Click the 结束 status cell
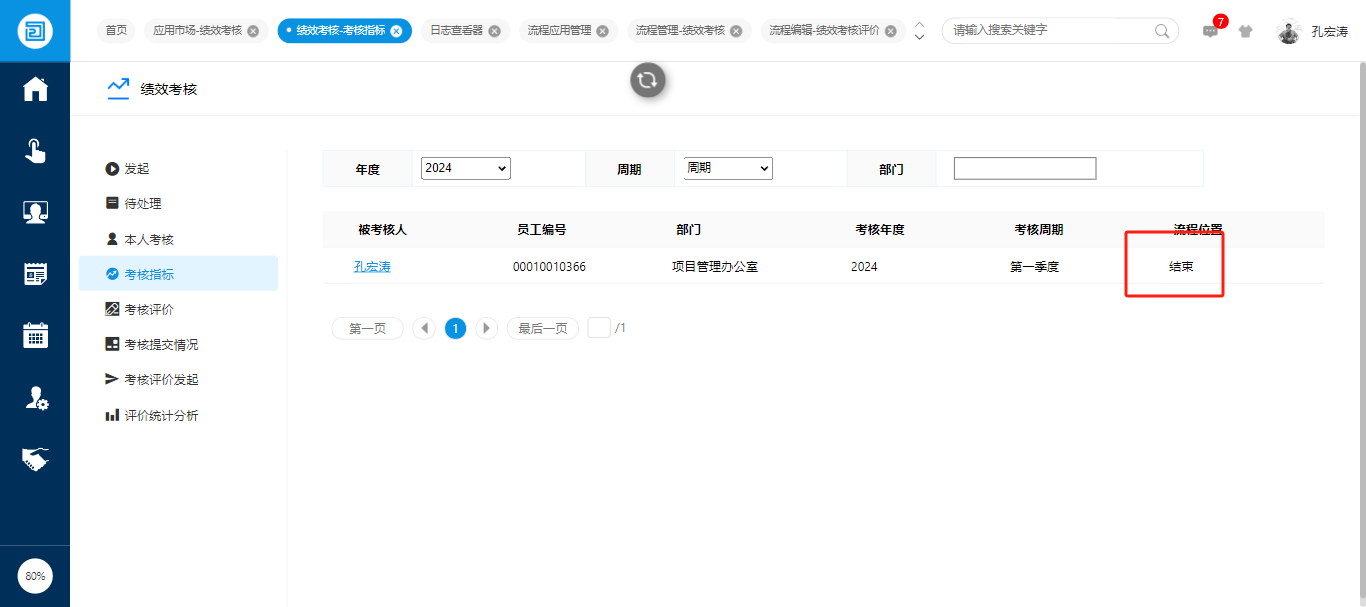 (1181, 266)
